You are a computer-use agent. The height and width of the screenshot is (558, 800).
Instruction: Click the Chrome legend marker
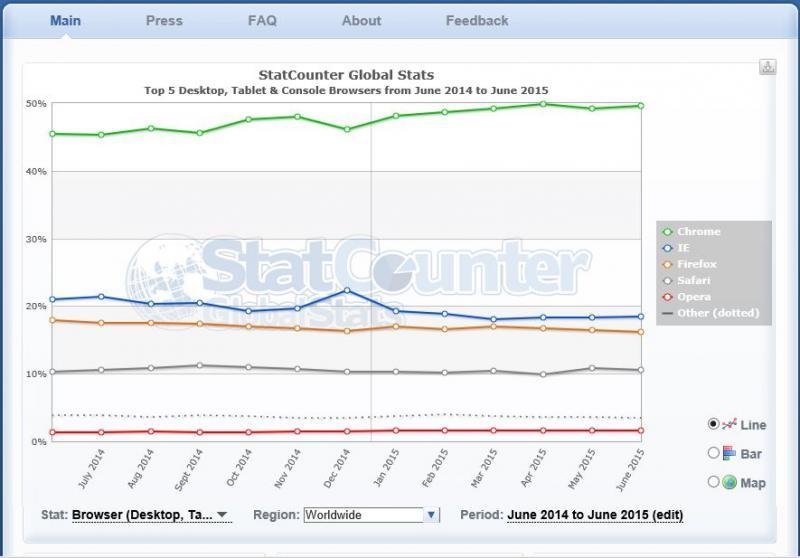pos(667,232)
